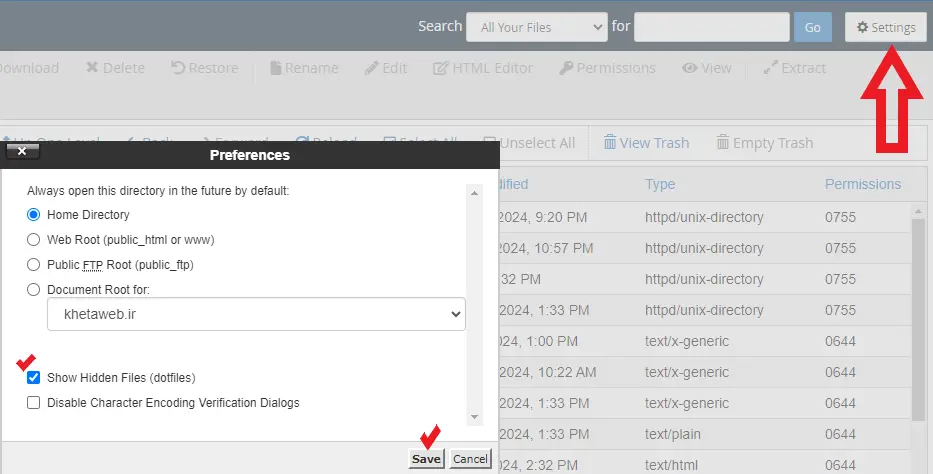Click text/x-generic in the 1:00 PM row

[x=687, y=341]
